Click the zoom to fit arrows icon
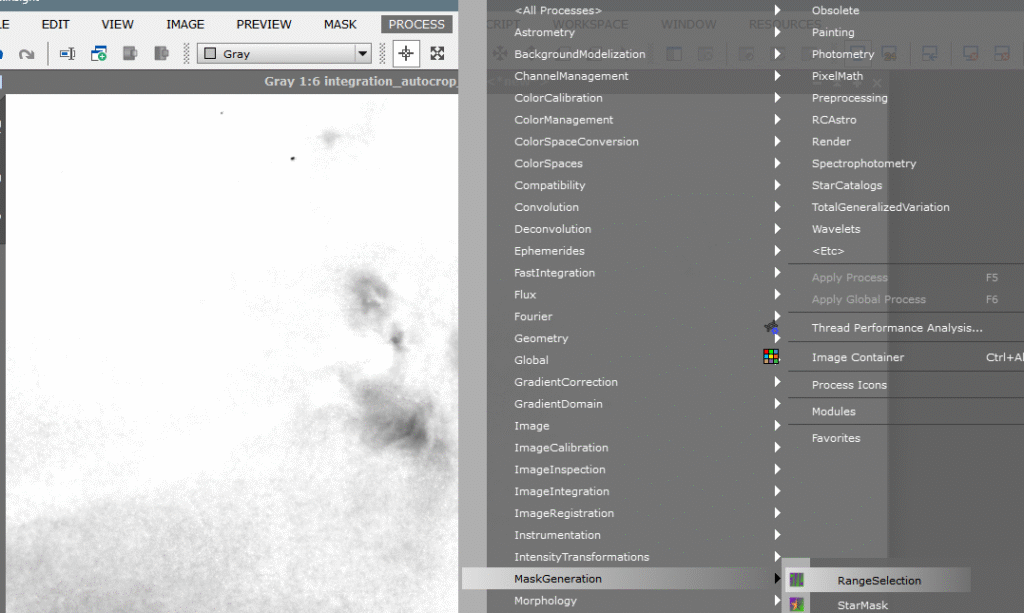1024x613 pixels. tap(438, 54)
